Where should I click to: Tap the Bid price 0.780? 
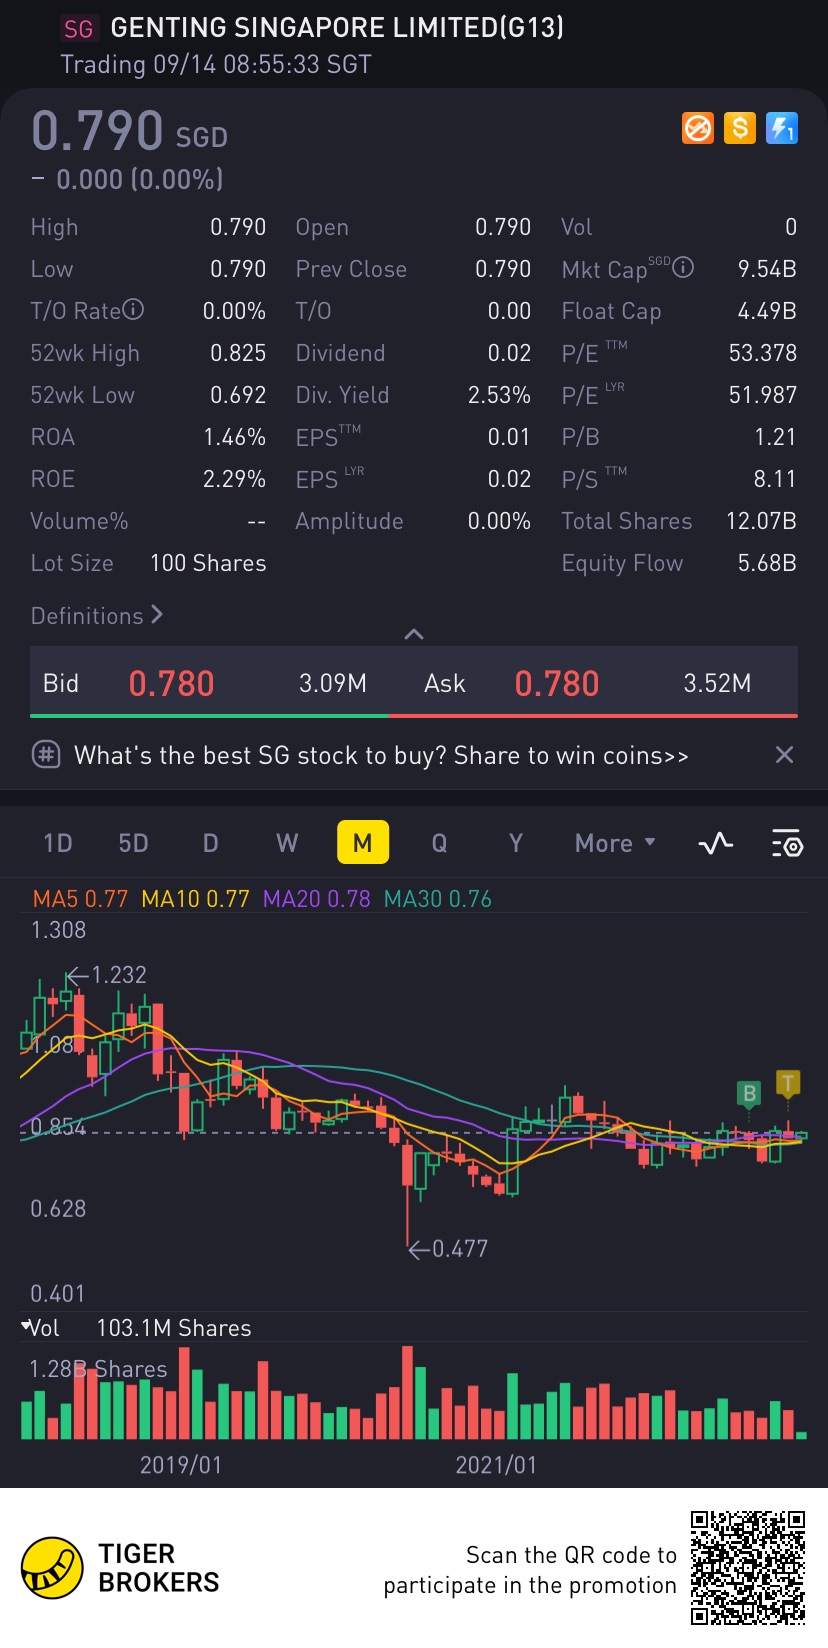171,684
